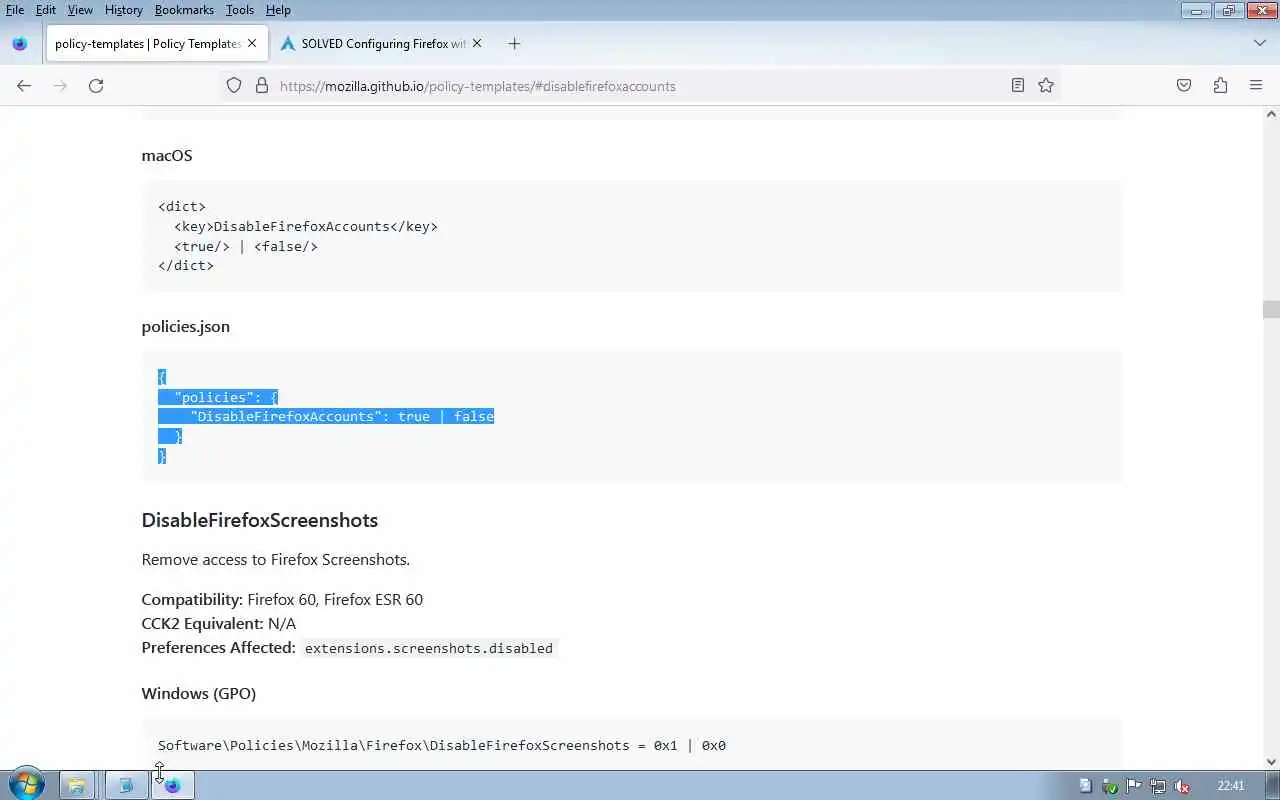This screenshot has width=1280, height=800.
Task: Open the File menu
Action: click(x=15, y=10)
